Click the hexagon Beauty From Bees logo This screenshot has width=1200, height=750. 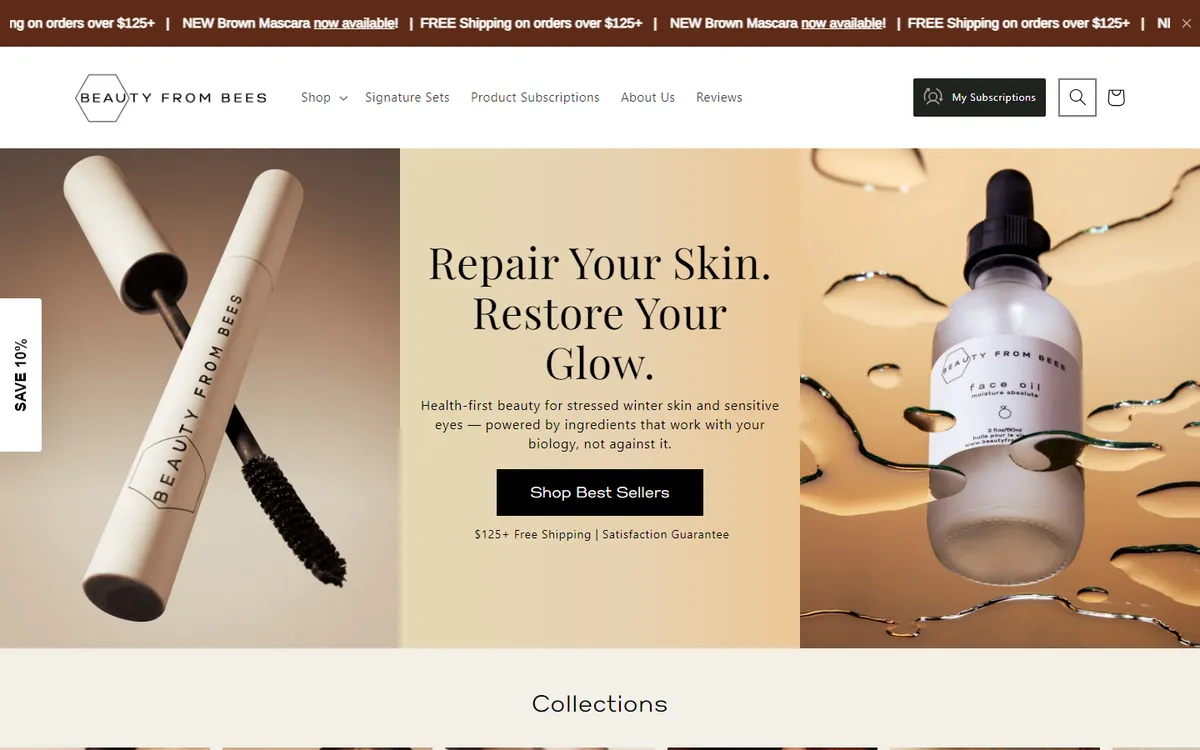[x=171, y=98]
